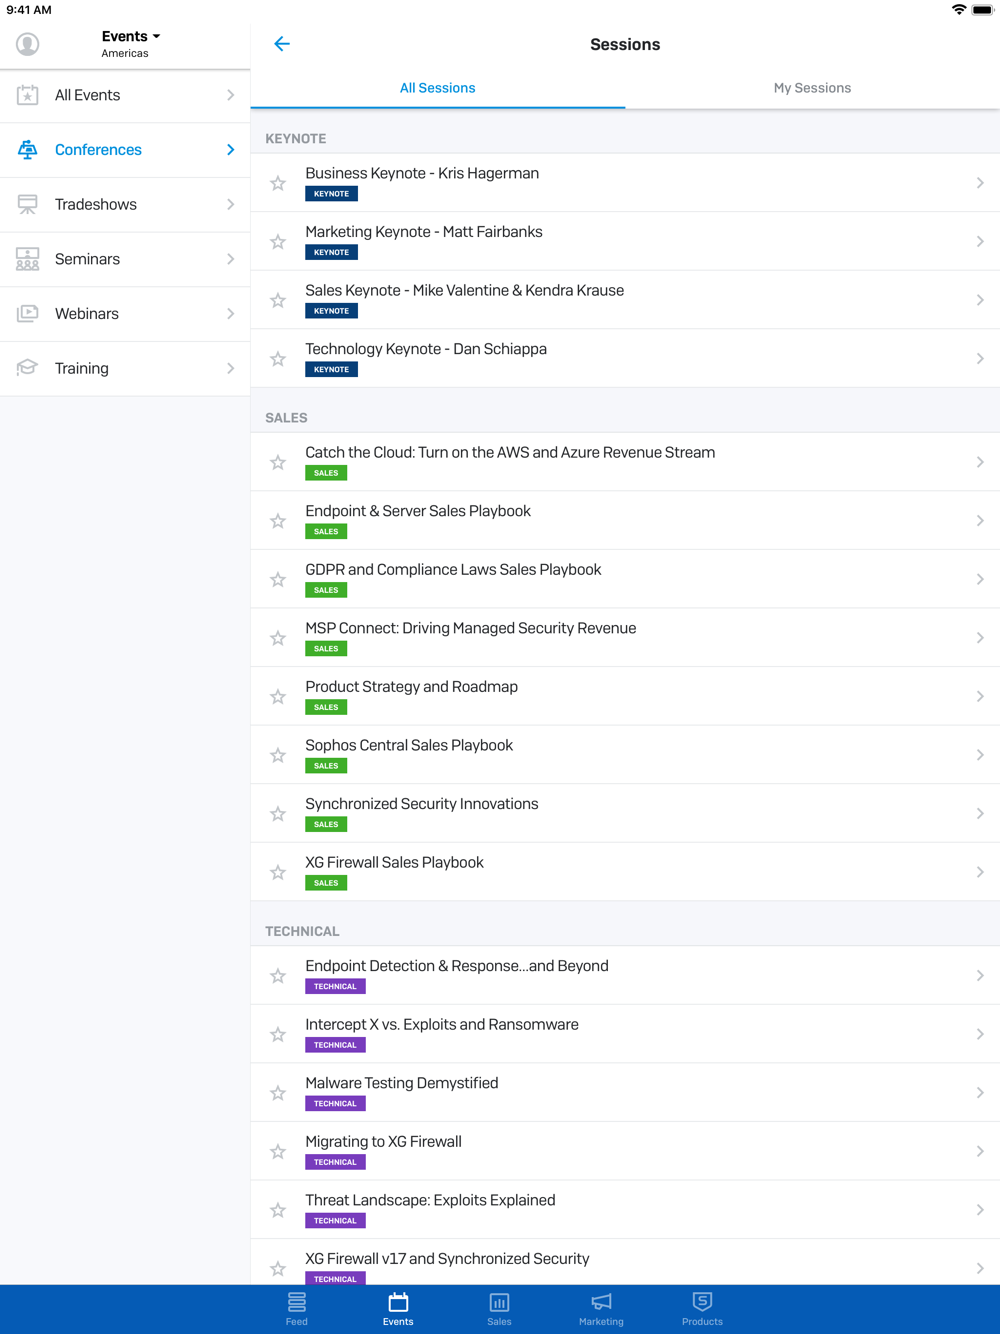Select the Tradeshows booth icon in sidebar
The image size is (1000, 1334).
click(x=28, y=204)
